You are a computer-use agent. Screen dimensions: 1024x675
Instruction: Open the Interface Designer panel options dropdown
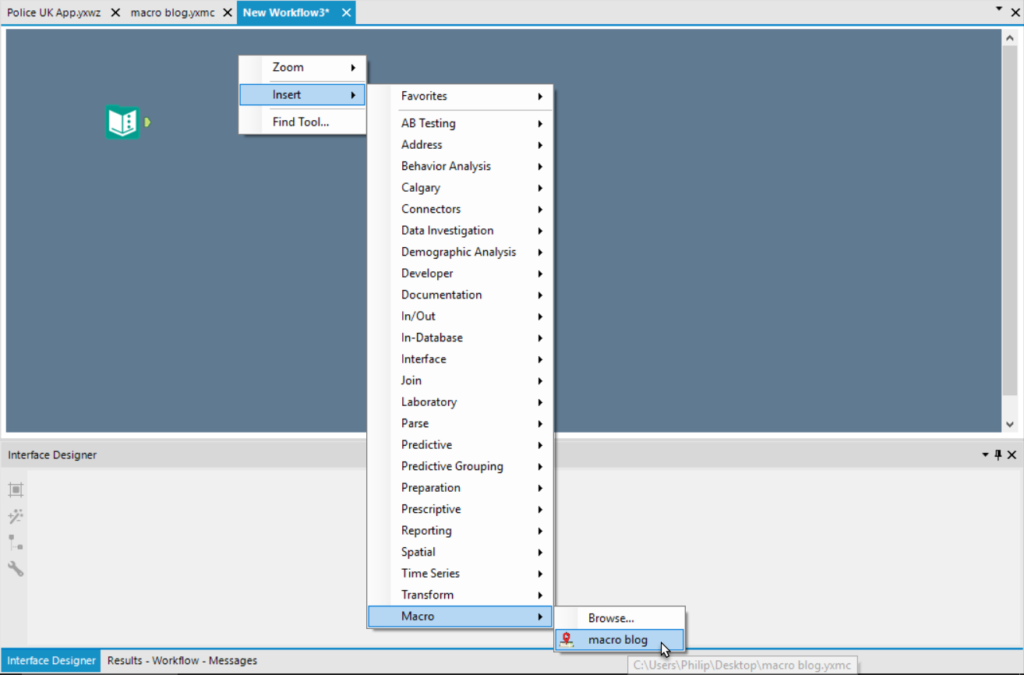pyautogui.click(x=985, y=455)
